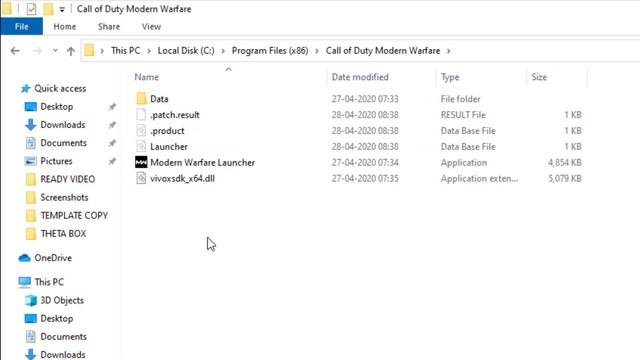
Task: Select the .product file icon
Action: (141, 131)
